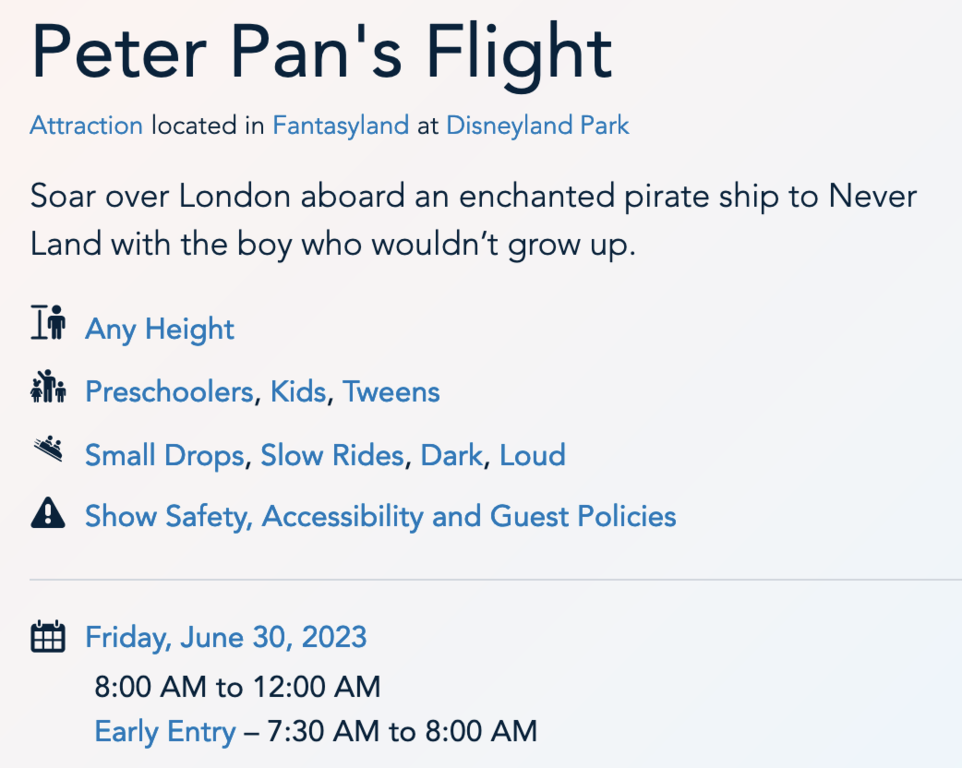Click the warning triangle icon
The image size is (962, 768).
[x=48, y=514]
